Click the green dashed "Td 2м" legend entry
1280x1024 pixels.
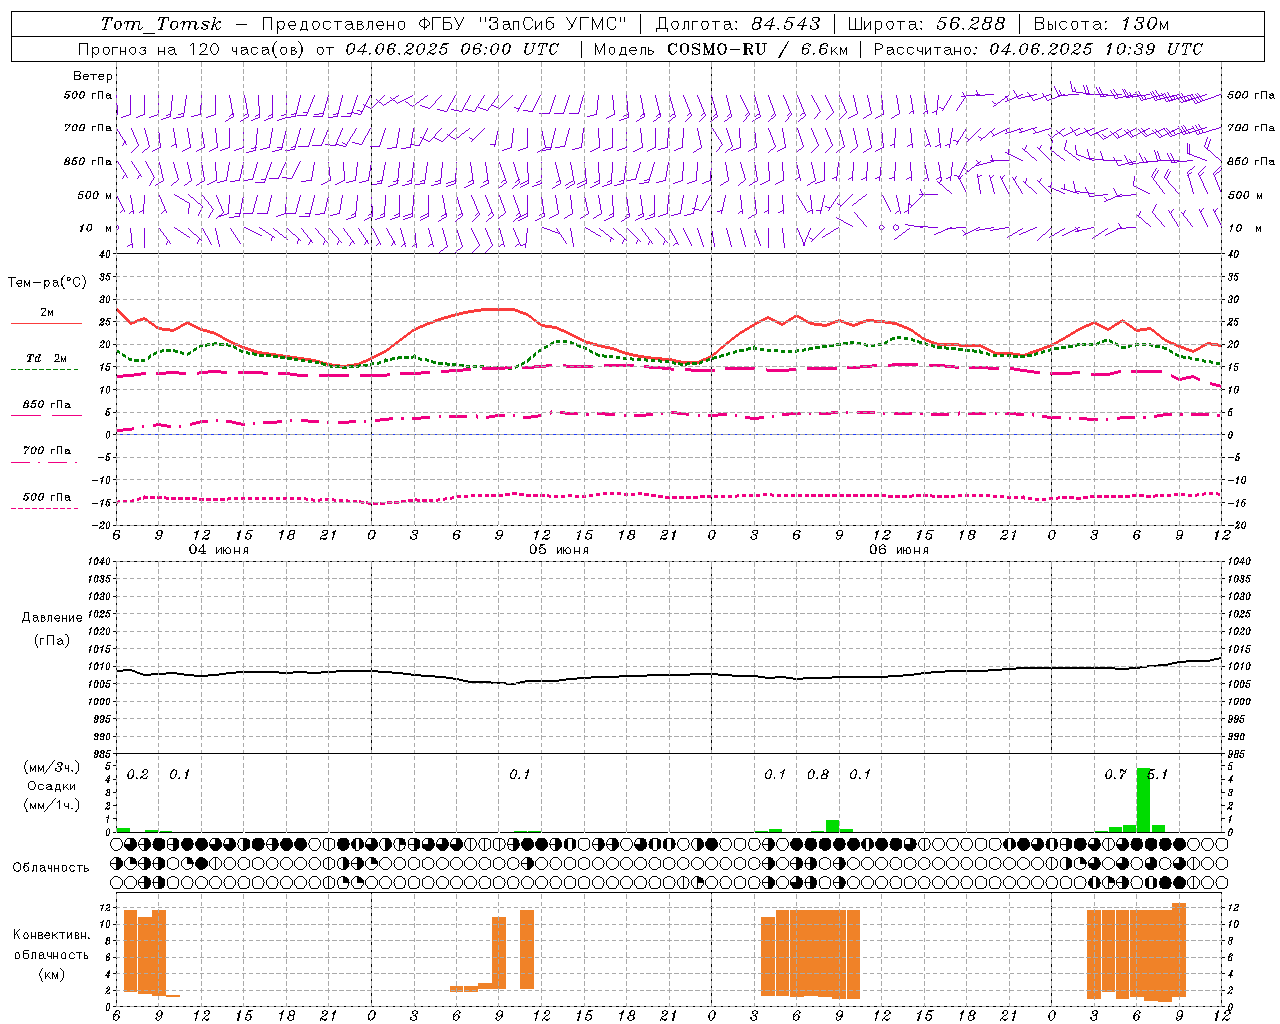click(46, 363)
